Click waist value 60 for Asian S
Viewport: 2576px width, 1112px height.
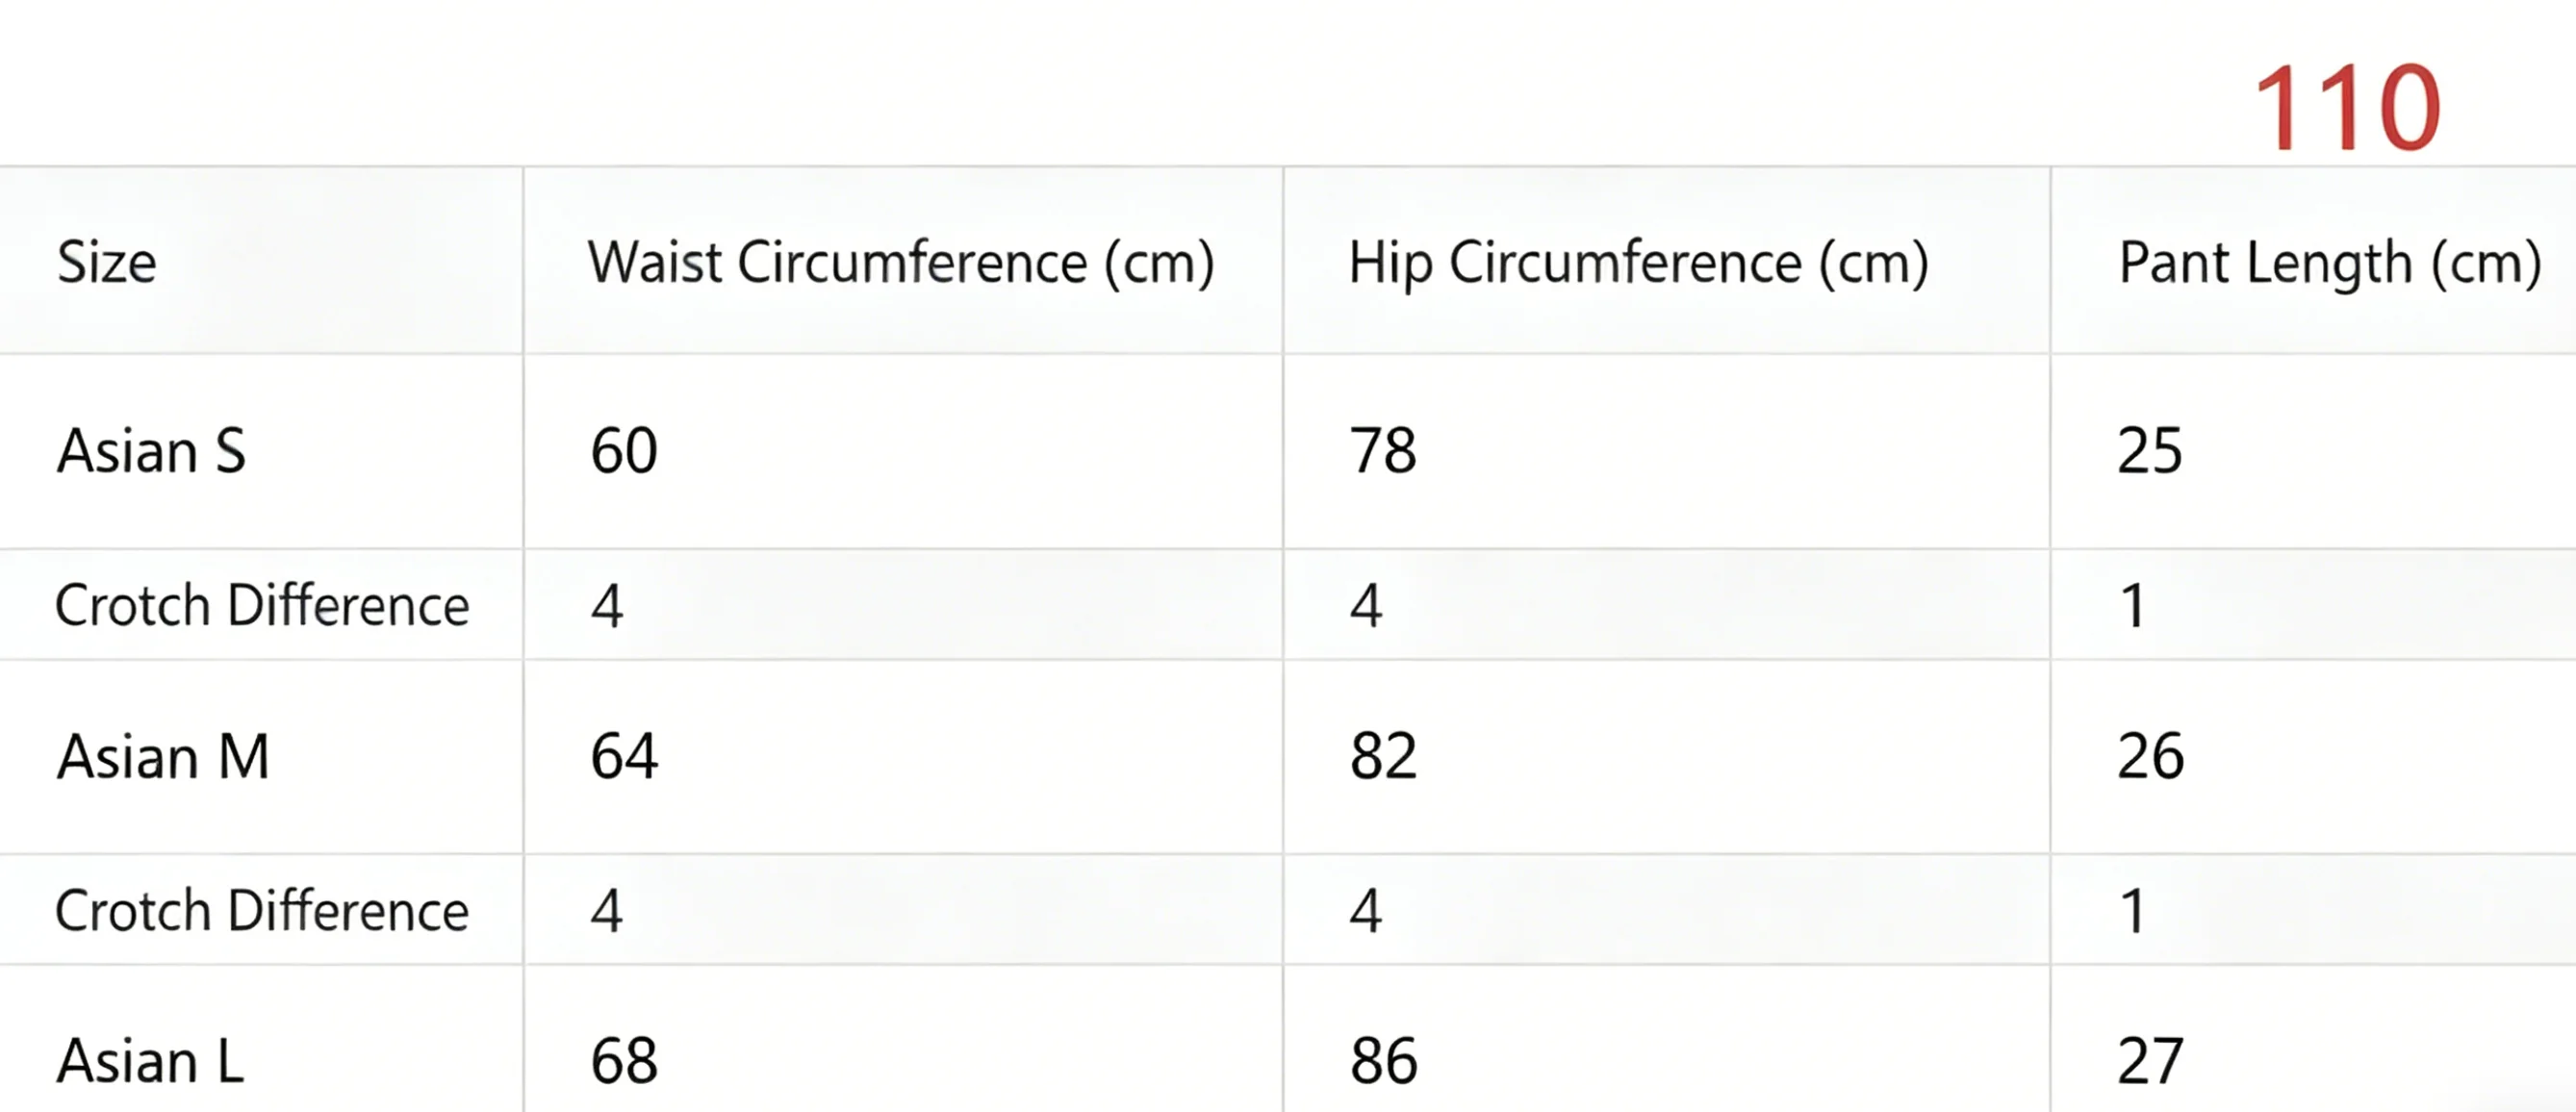point(624,450)
